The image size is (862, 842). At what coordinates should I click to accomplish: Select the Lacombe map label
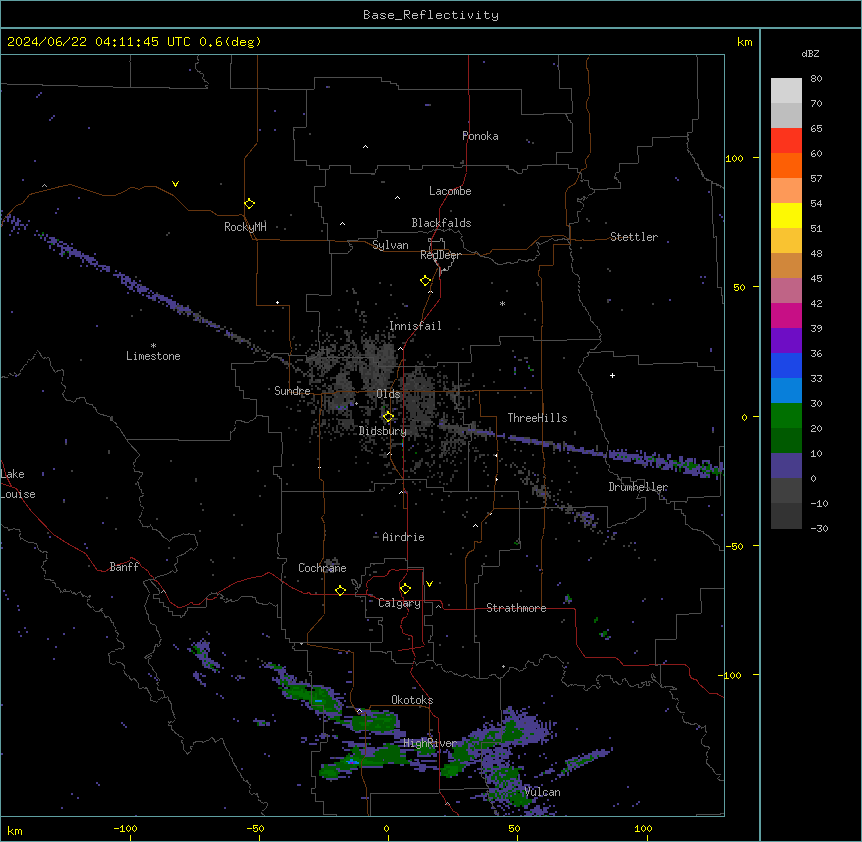point(450,191)
